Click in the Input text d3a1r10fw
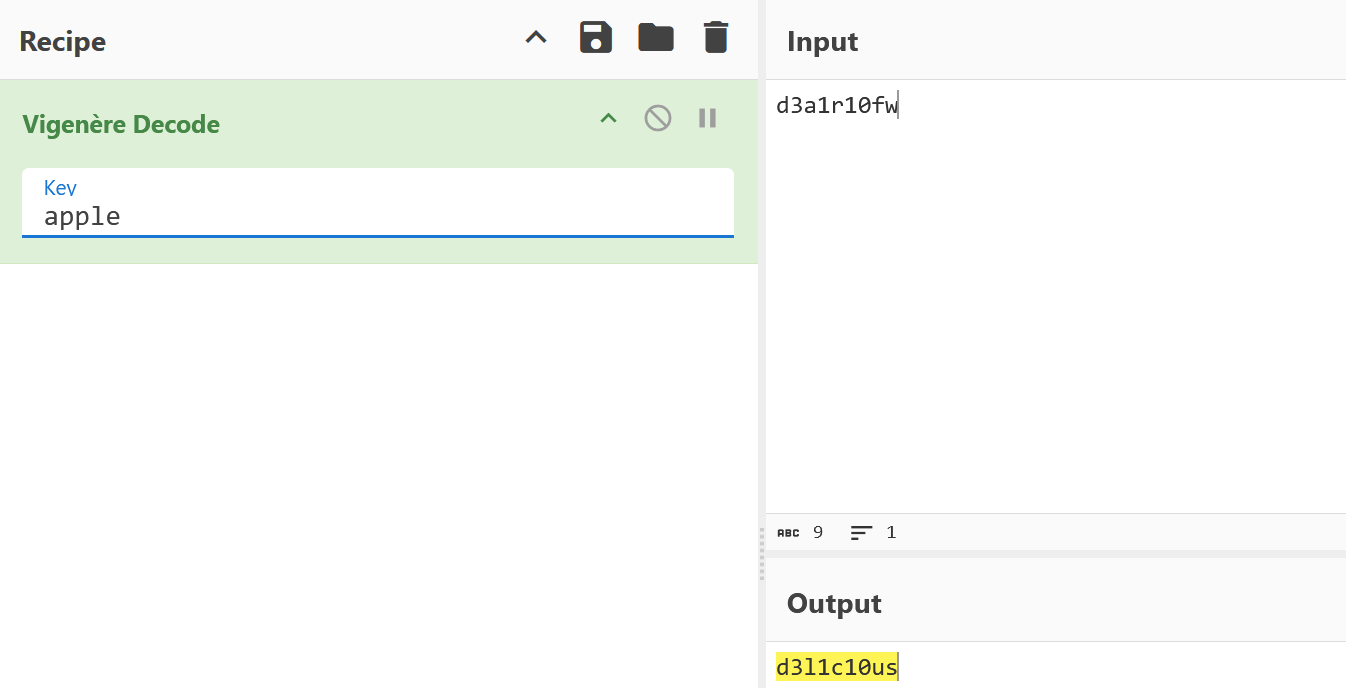The width and height of the screenshot is (1346, 688). 837,105
